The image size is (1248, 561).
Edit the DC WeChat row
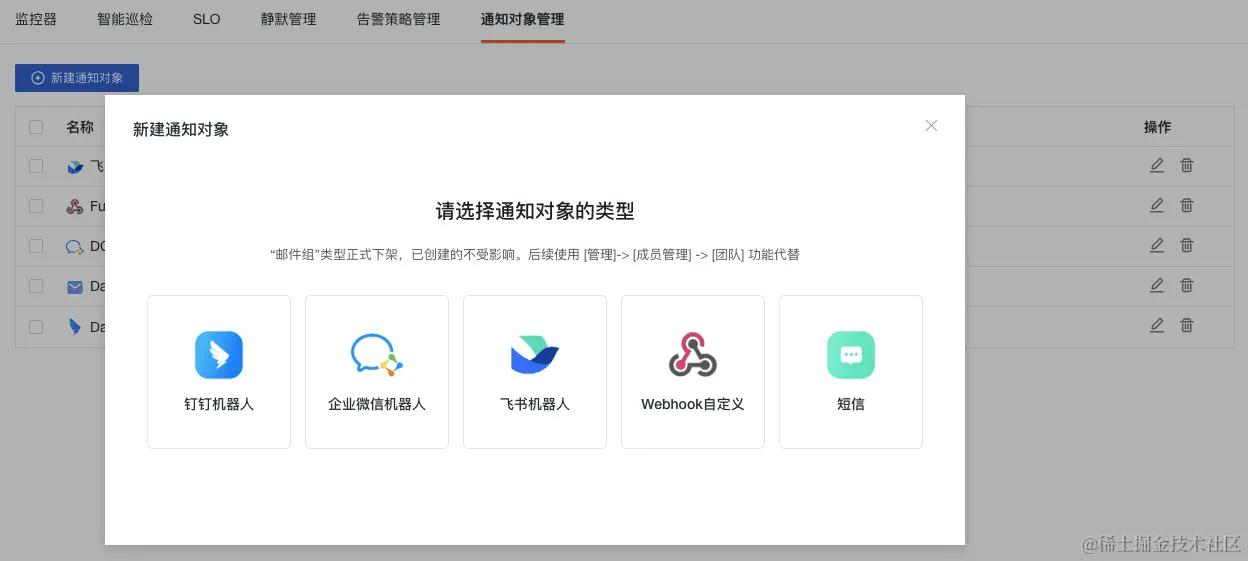(1157, 245)
